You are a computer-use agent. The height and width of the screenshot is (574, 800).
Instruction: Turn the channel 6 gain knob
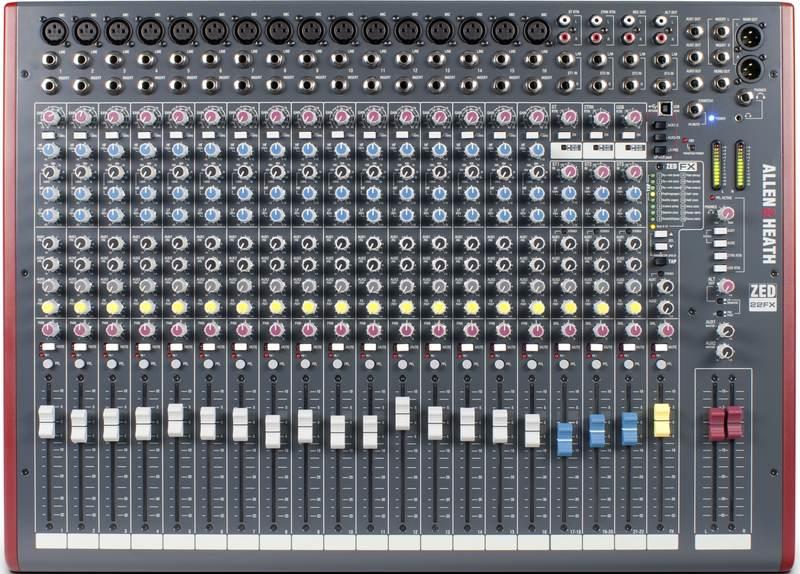click(211, 117)
